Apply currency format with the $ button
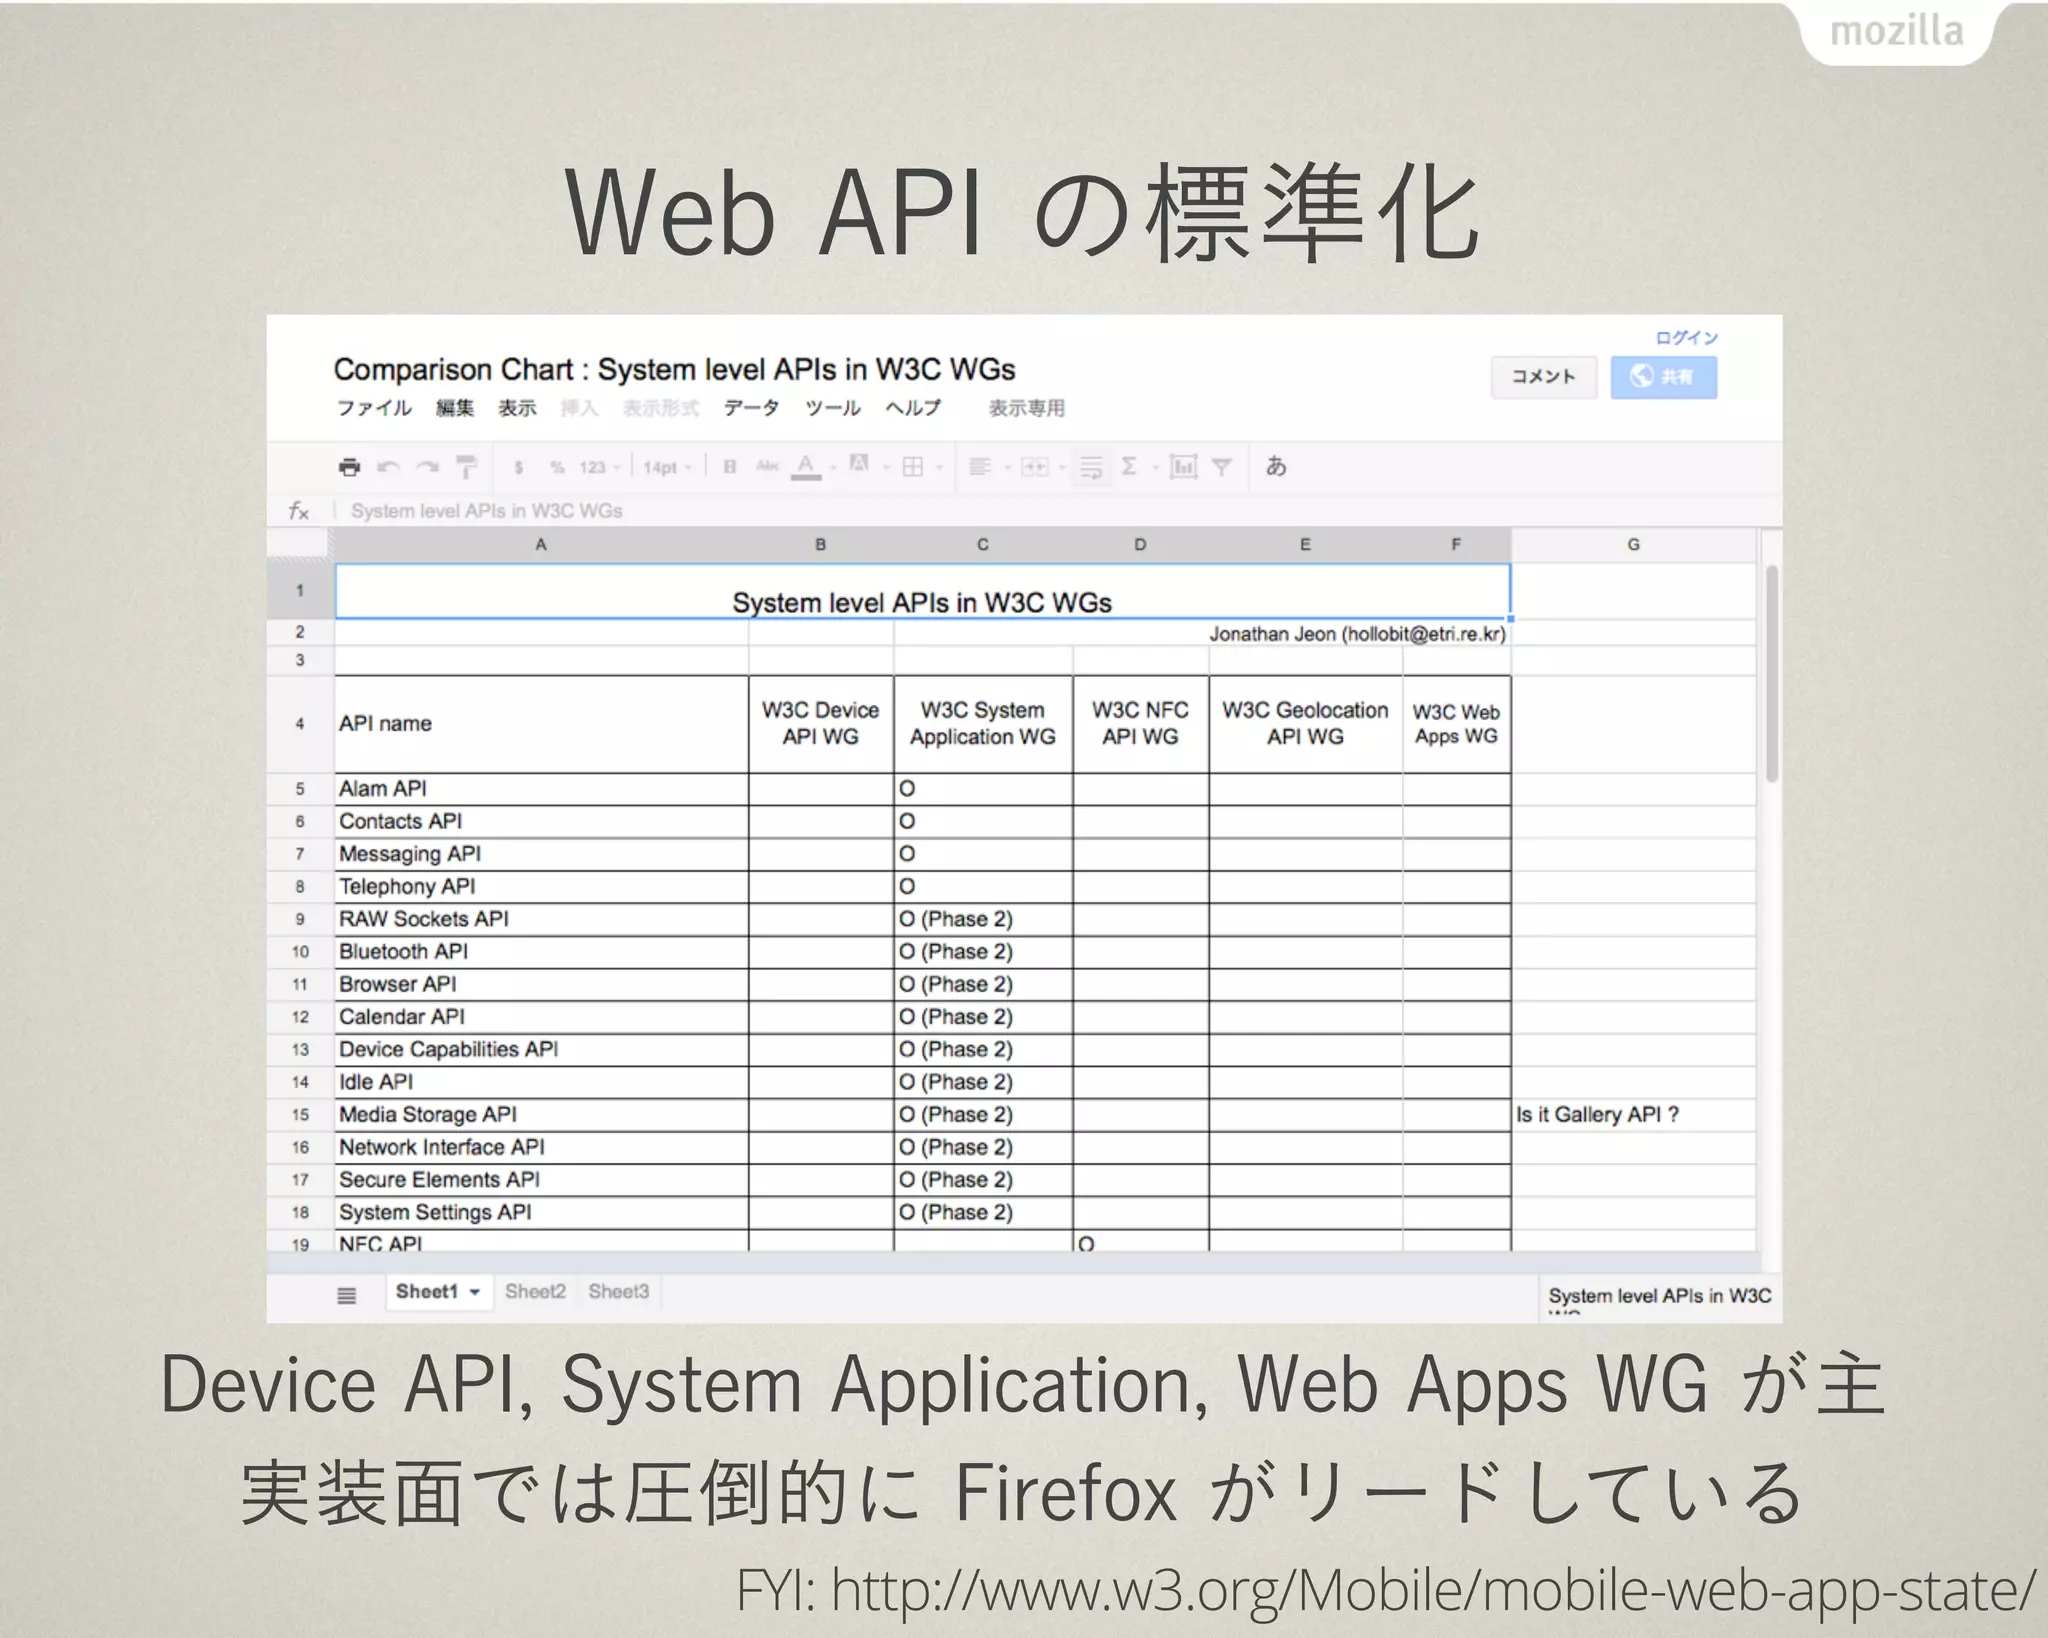 [x=519, y=467]
